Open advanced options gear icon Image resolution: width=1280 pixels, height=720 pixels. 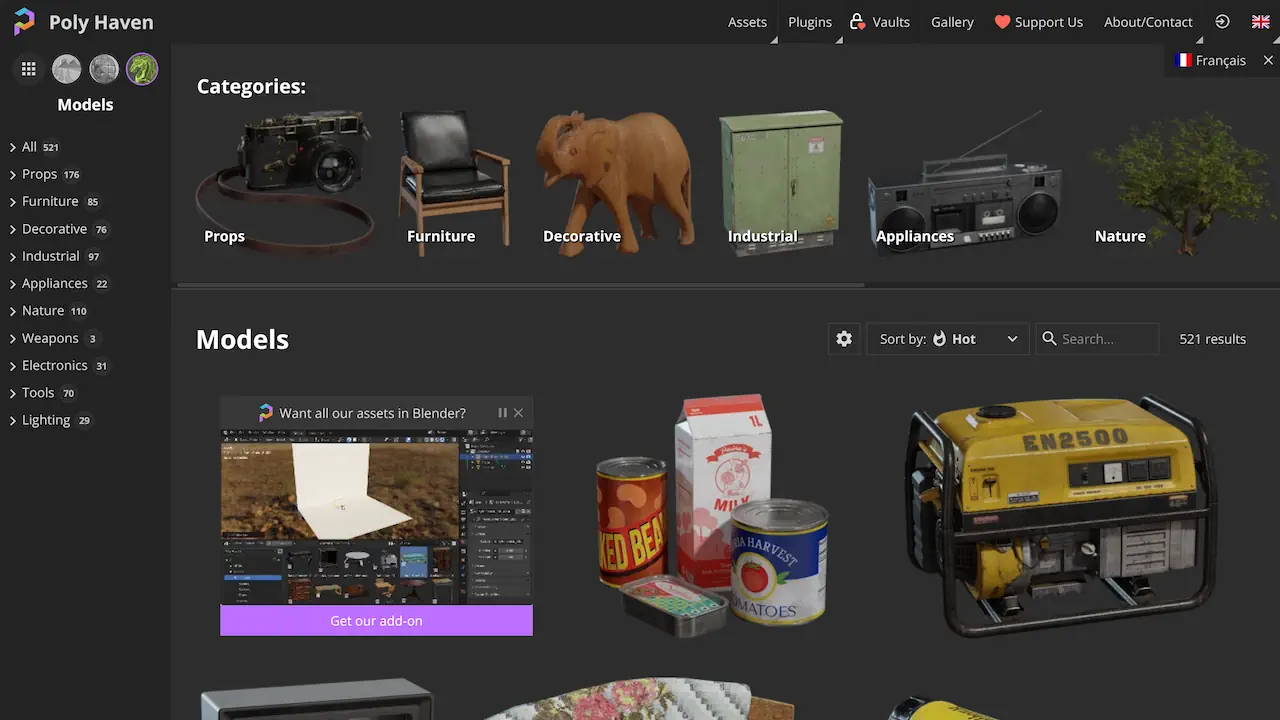tap(844, 339)
